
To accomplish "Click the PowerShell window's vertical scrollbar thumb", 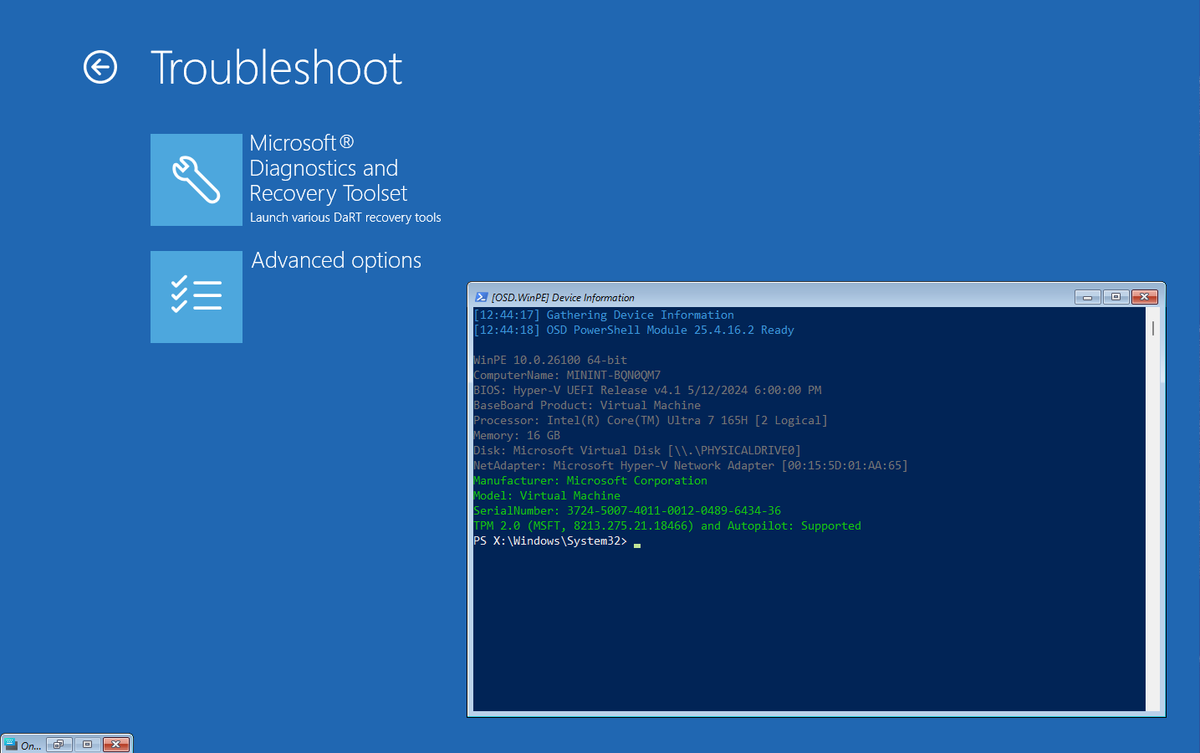I will (1153, 328).
